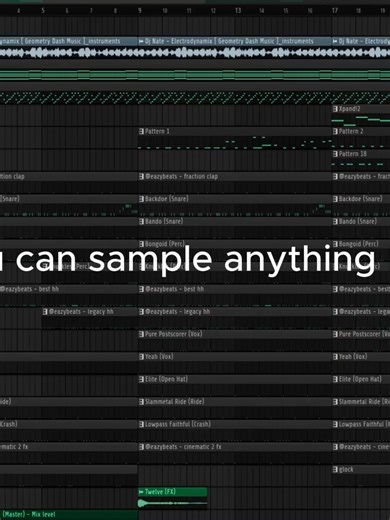Viewport: 390px width, 520px height.
Task: Open menu icon of Yeah (Vox) clip at bar 17
Action: click(x=335, y=357)
